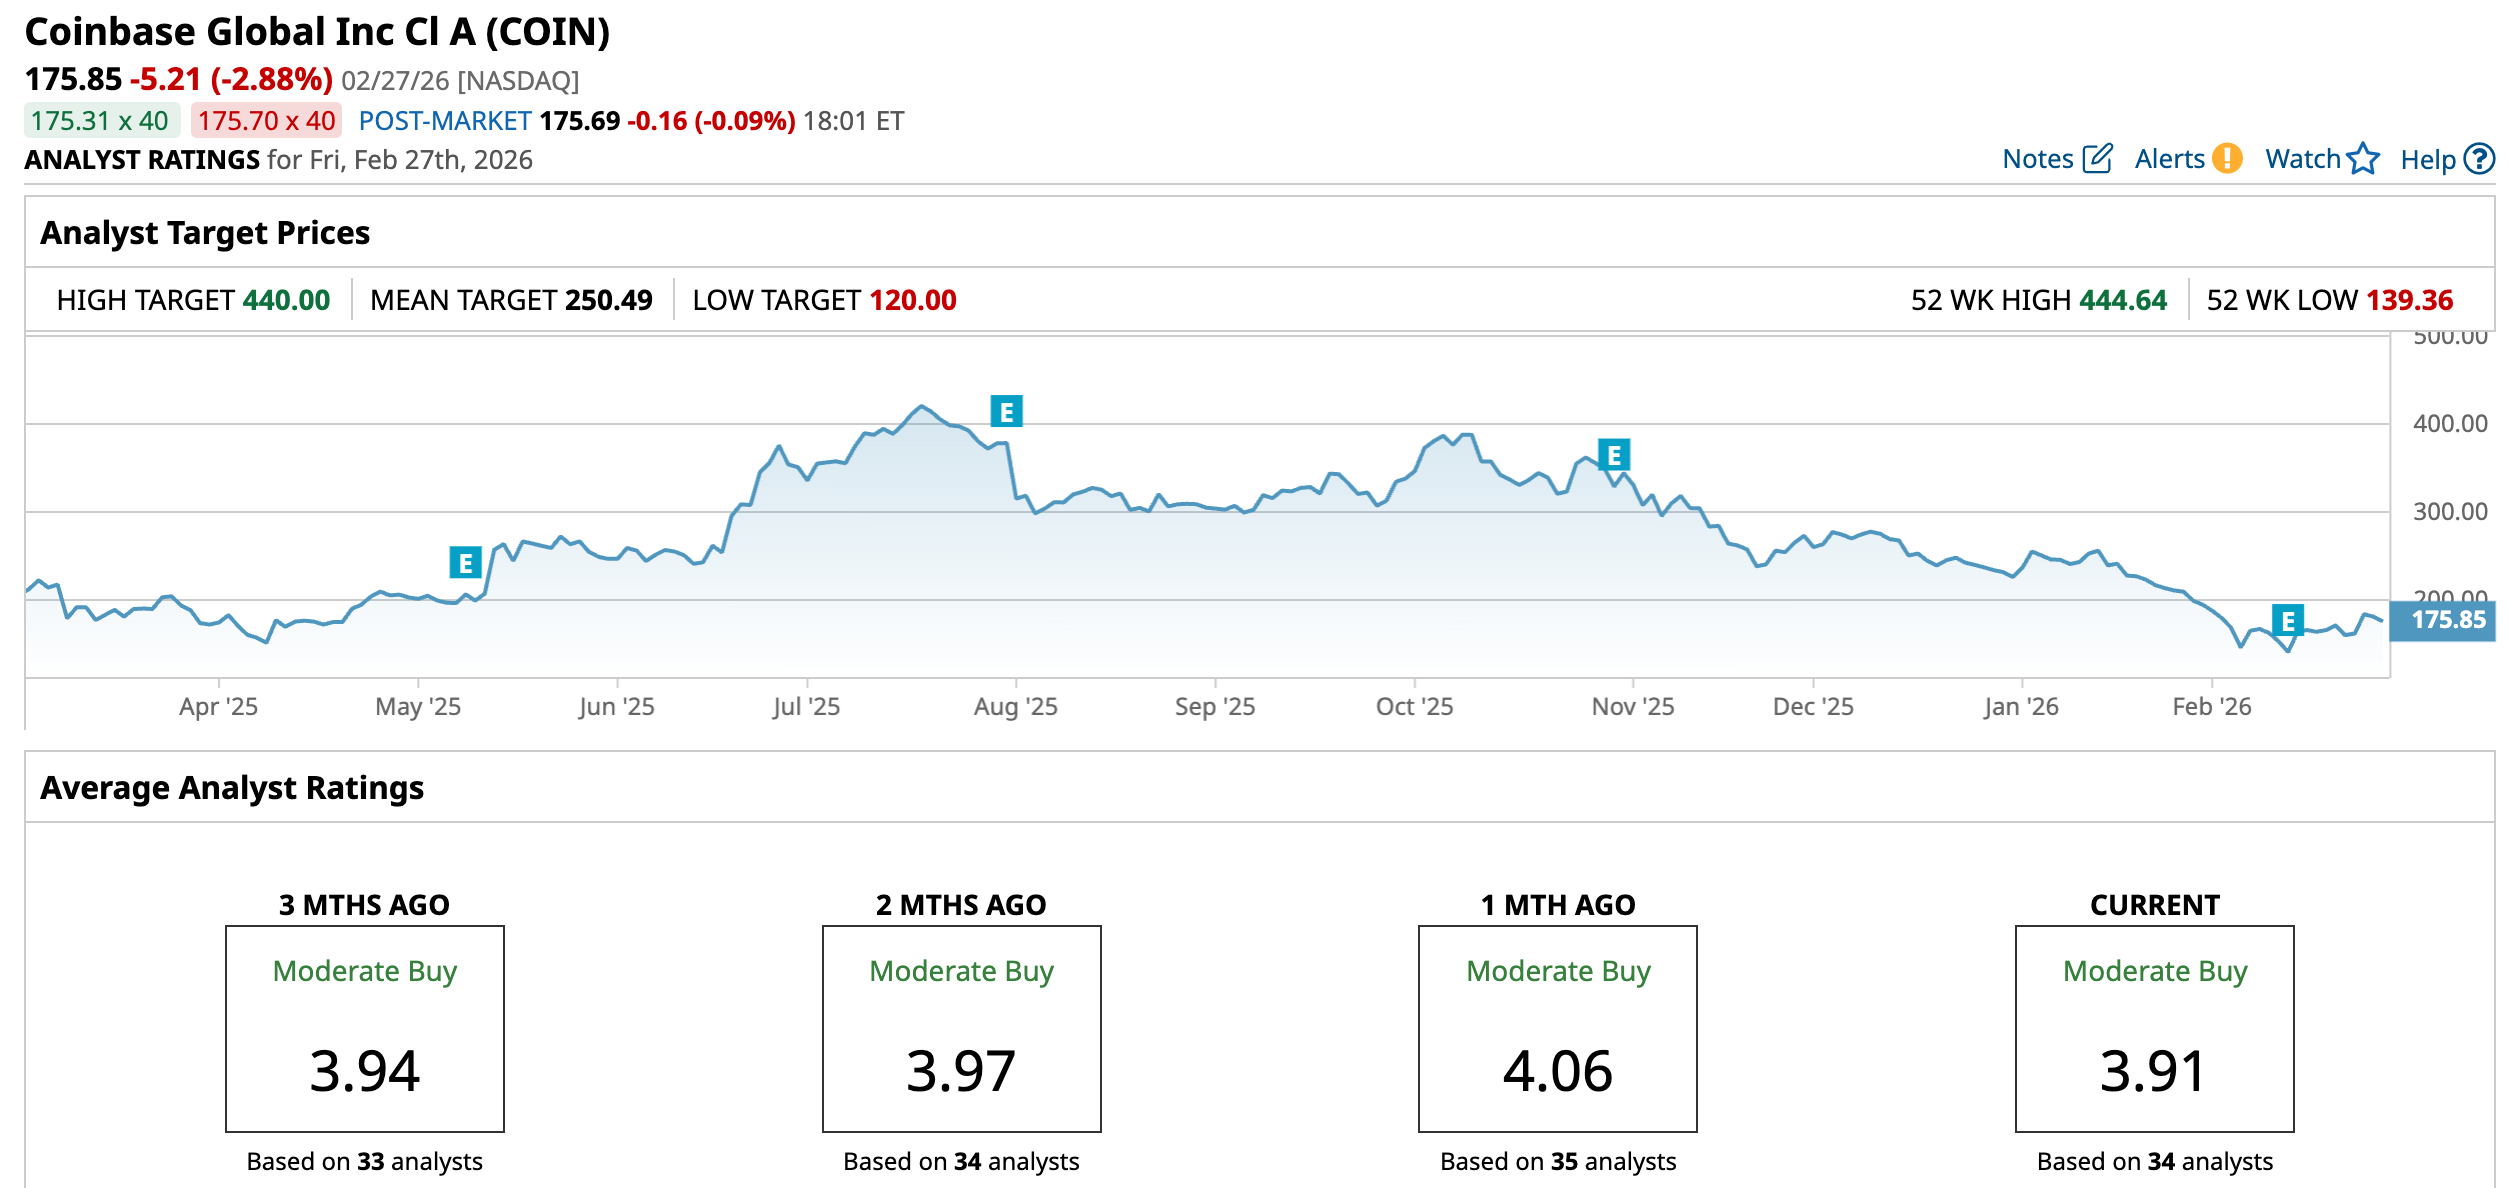The image size is (2508, 1188).
Task: Select the 1 MTH AGO rating box
Action: 1557,1028
